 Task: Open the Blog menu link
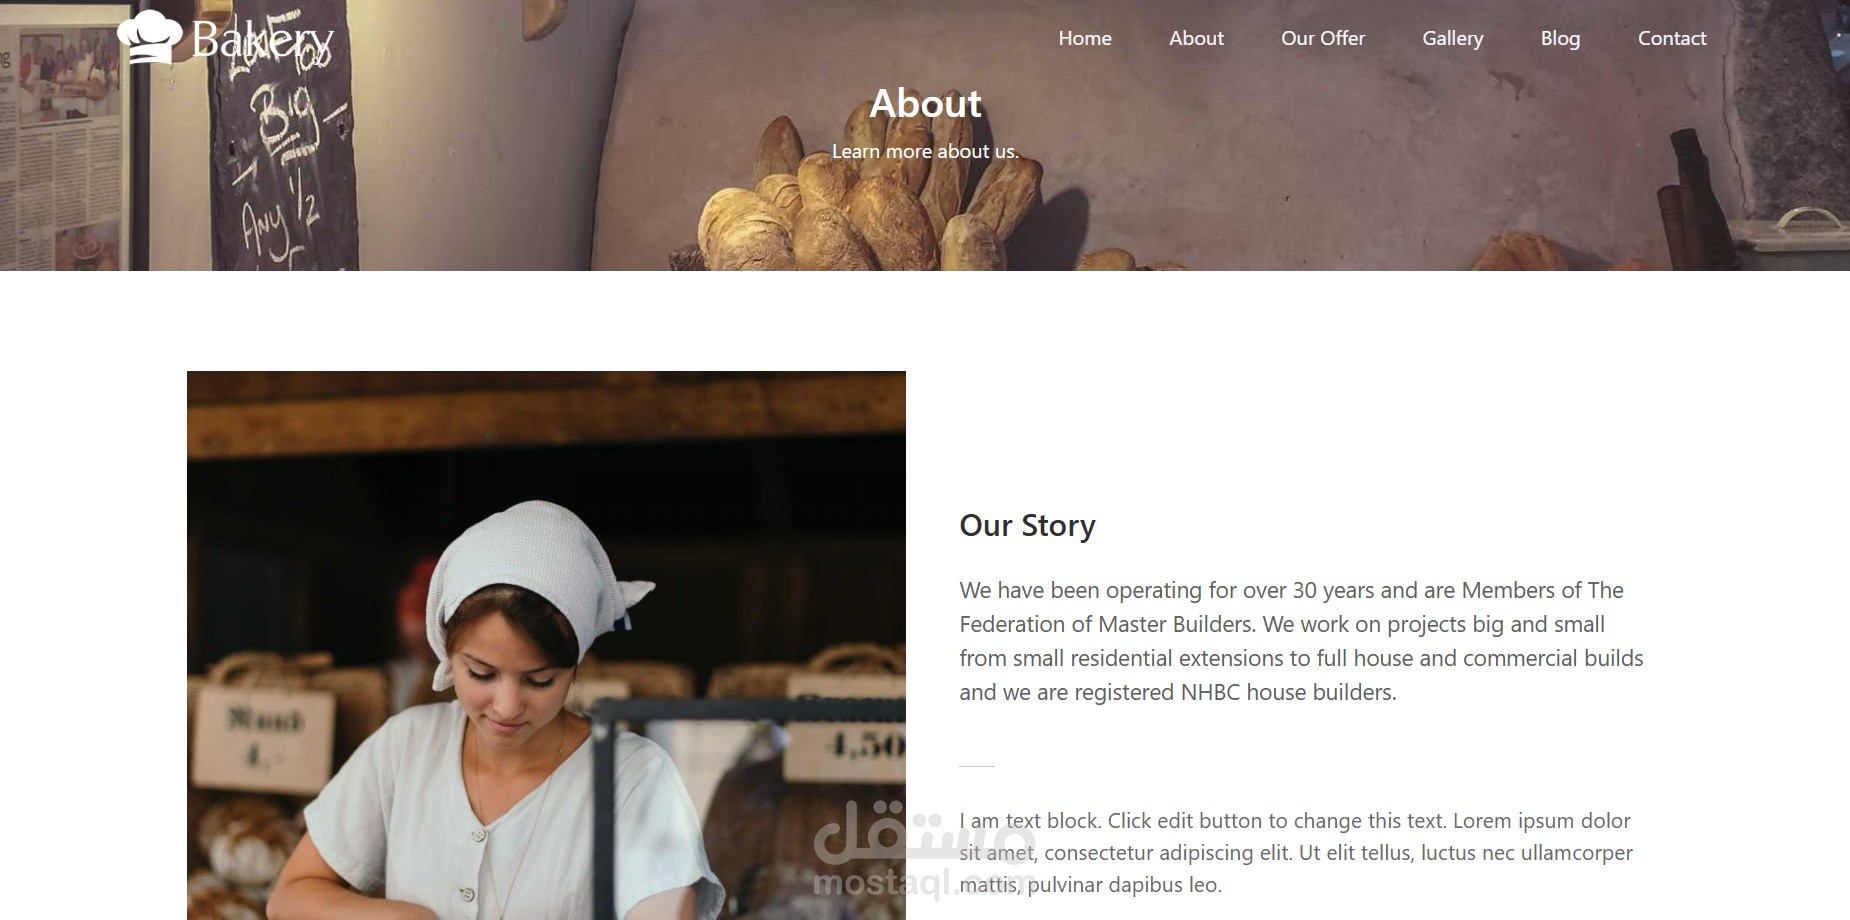coord(1560,38)
